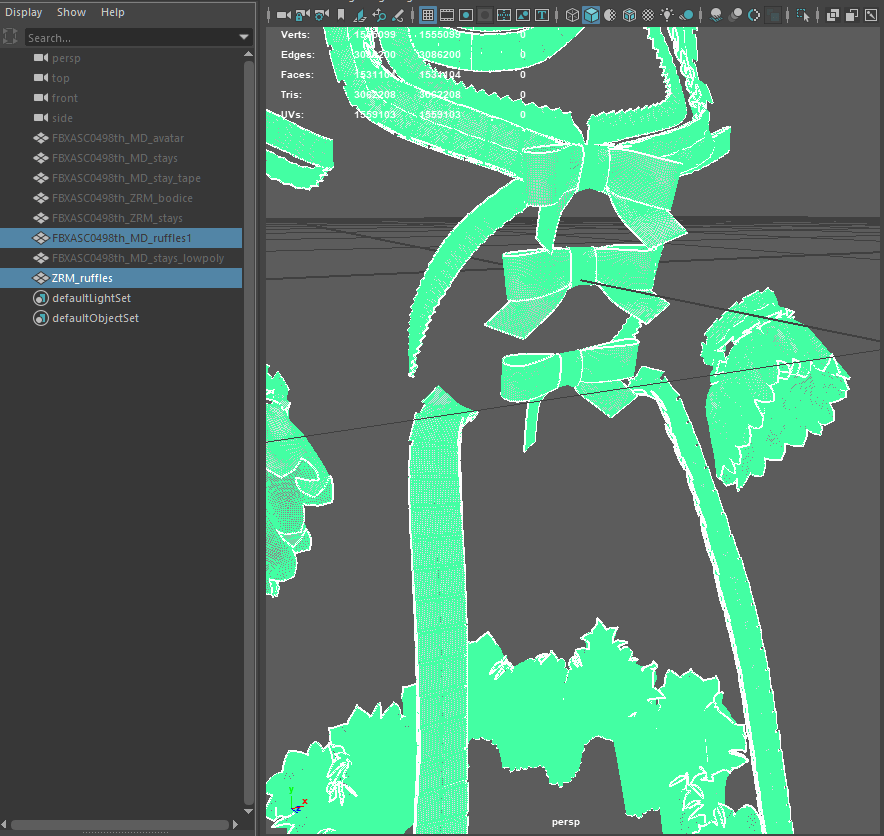Viewport: 884px width, 836px height.
Task: Select defaultLightSet in the Outliner
Action: point(91,298)
